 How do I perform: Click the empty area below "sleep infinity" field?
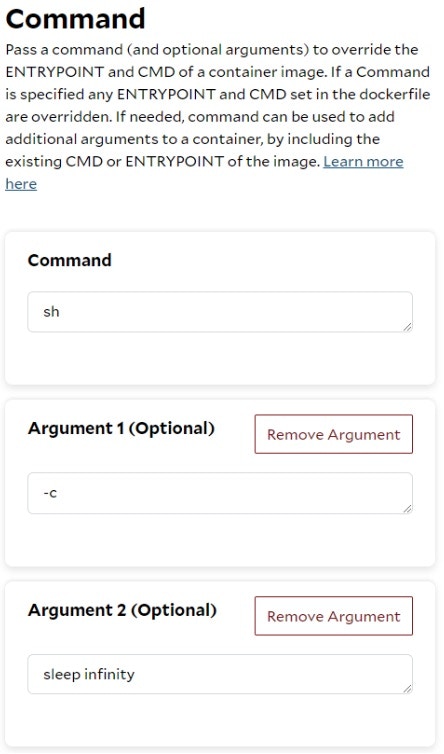220,720
